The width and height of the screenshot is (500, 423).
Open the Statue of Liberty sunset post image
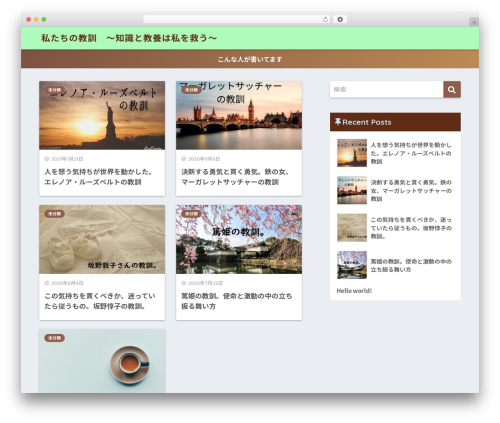(102, 115)
